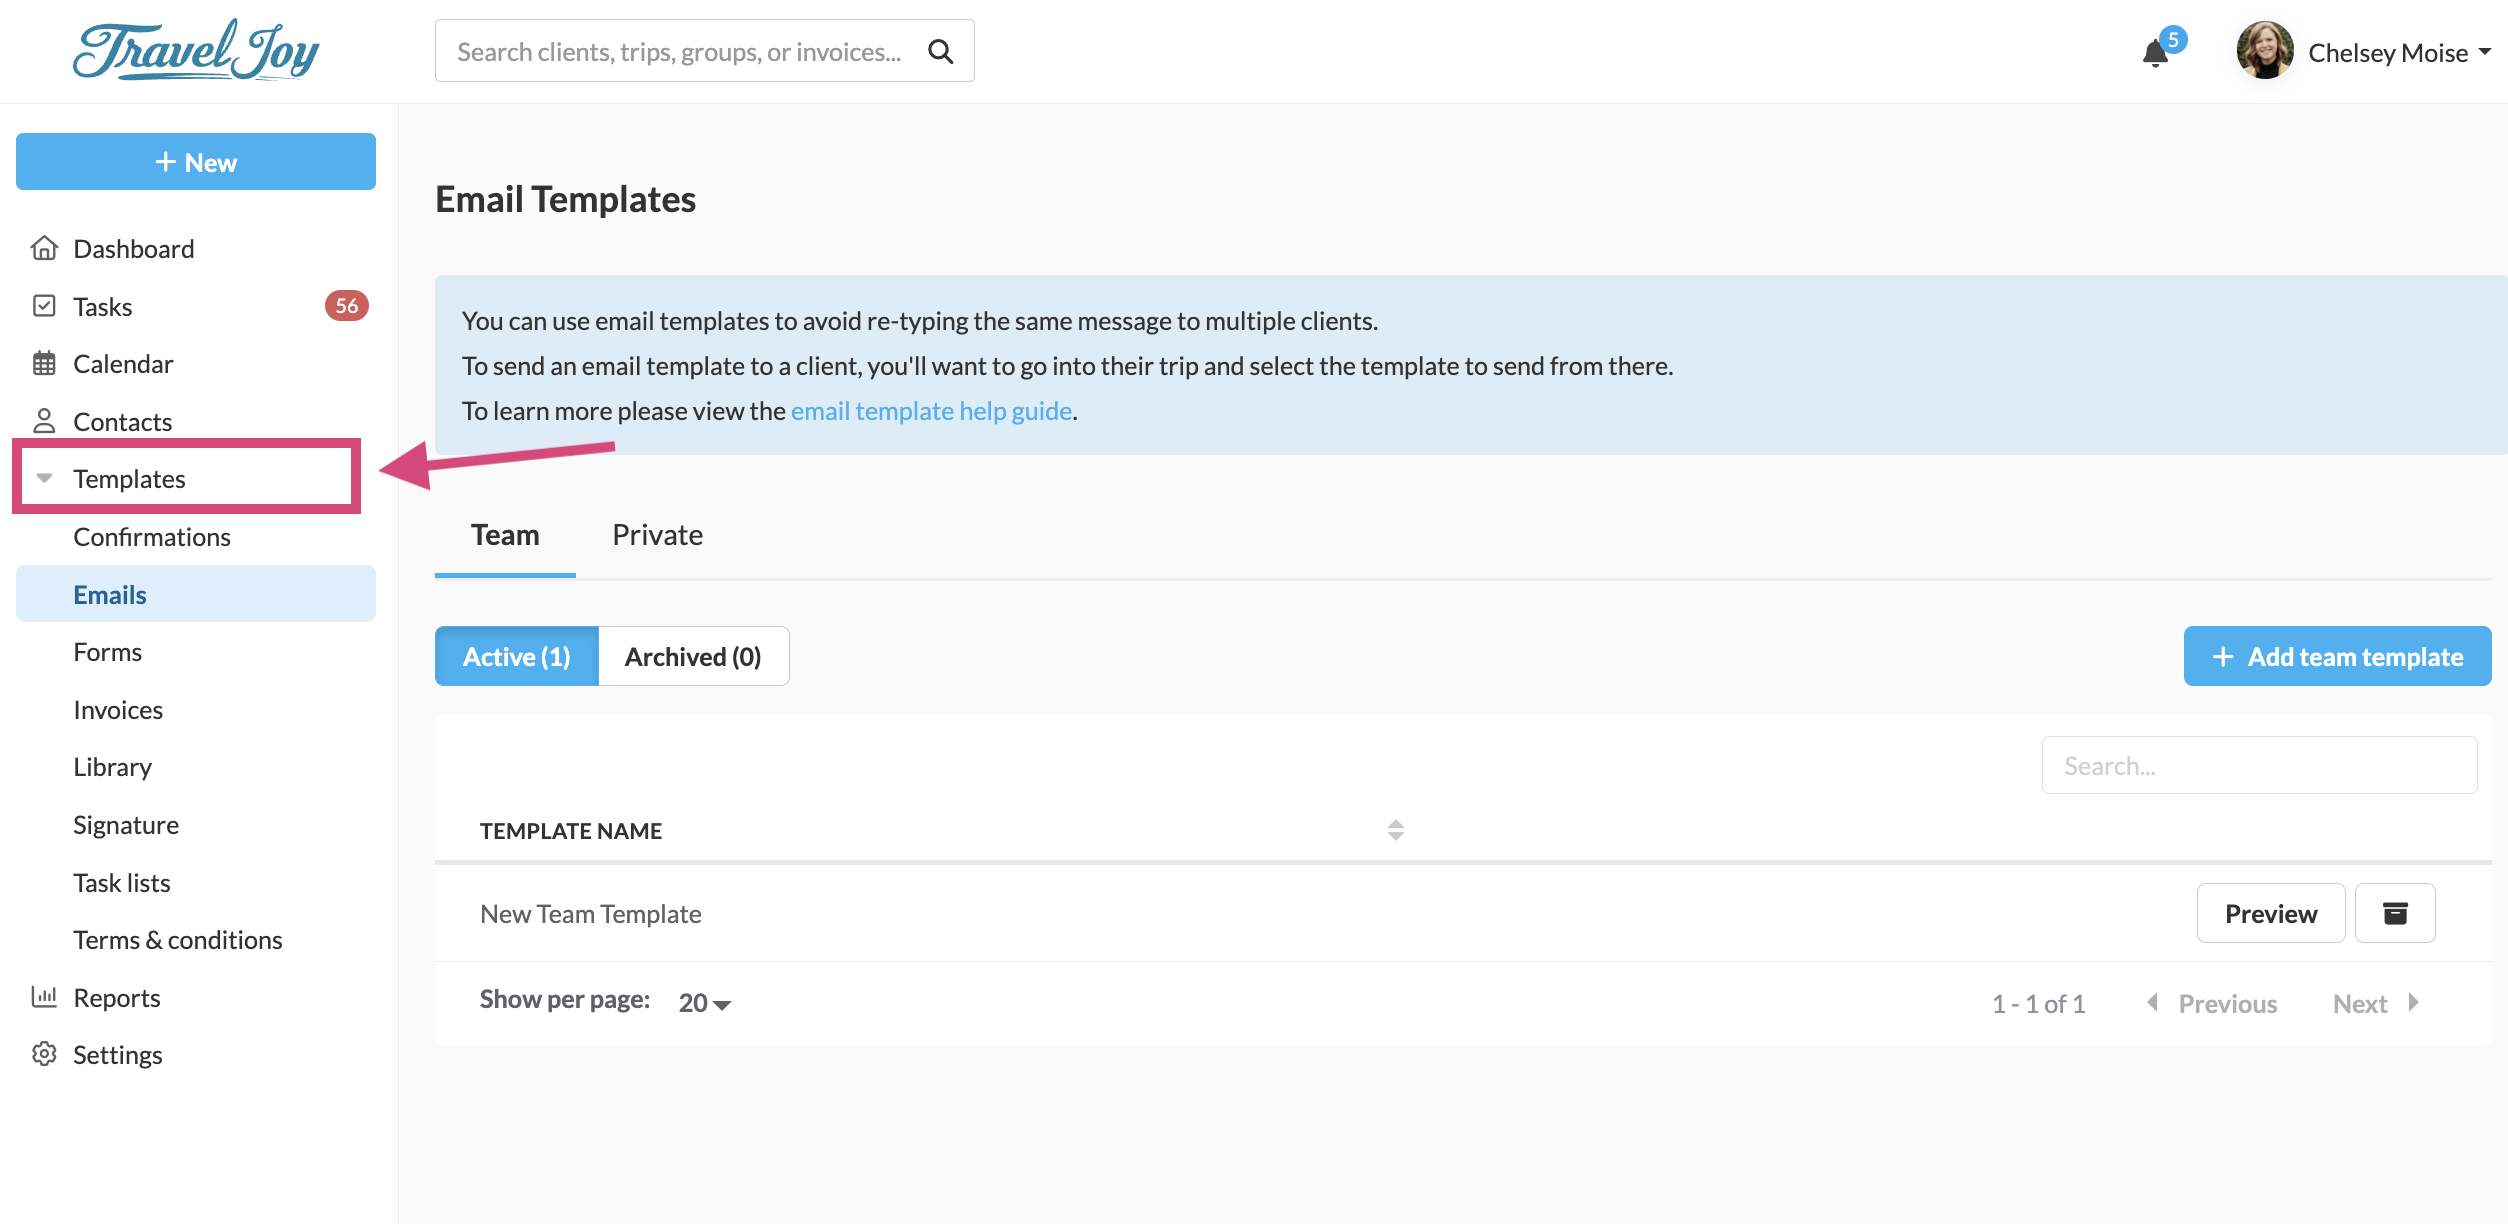The image size is (2508, 1224).
Task: Open Tasks via checkbox icon
Action: pos(44,306)
